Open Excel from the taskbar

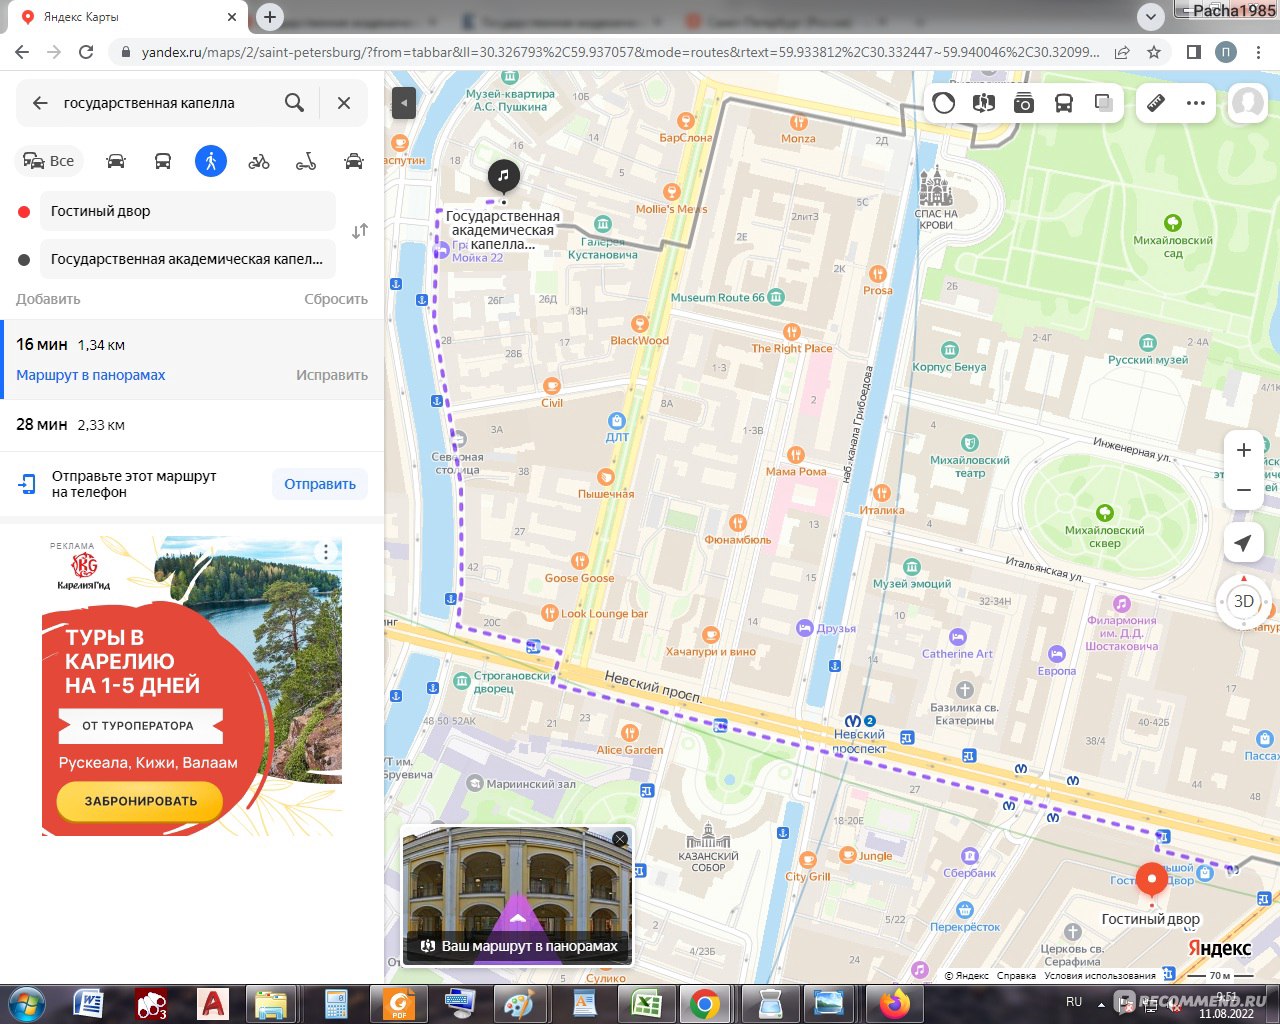[x=646, y=1003]
